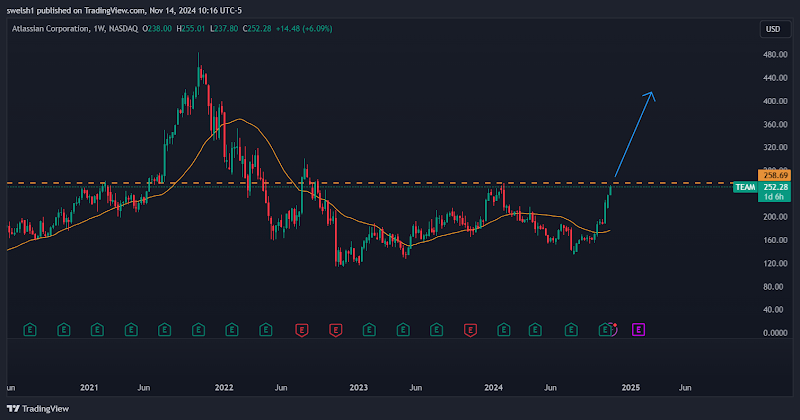Viewport: 800px width, 420px height.
Task: Click the 400.00 price axis label
Action: 775,101
